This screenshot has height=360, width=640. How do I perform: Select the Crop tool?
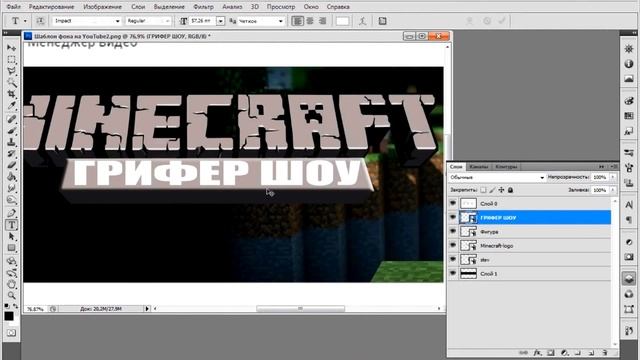point(11,94)
